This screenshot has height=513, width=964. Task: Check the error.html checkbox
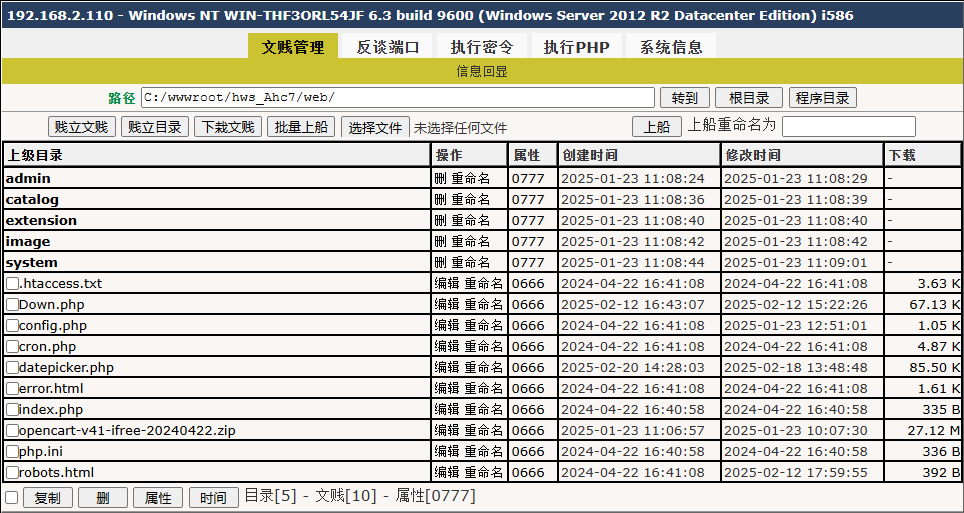[x=12, y=388]
